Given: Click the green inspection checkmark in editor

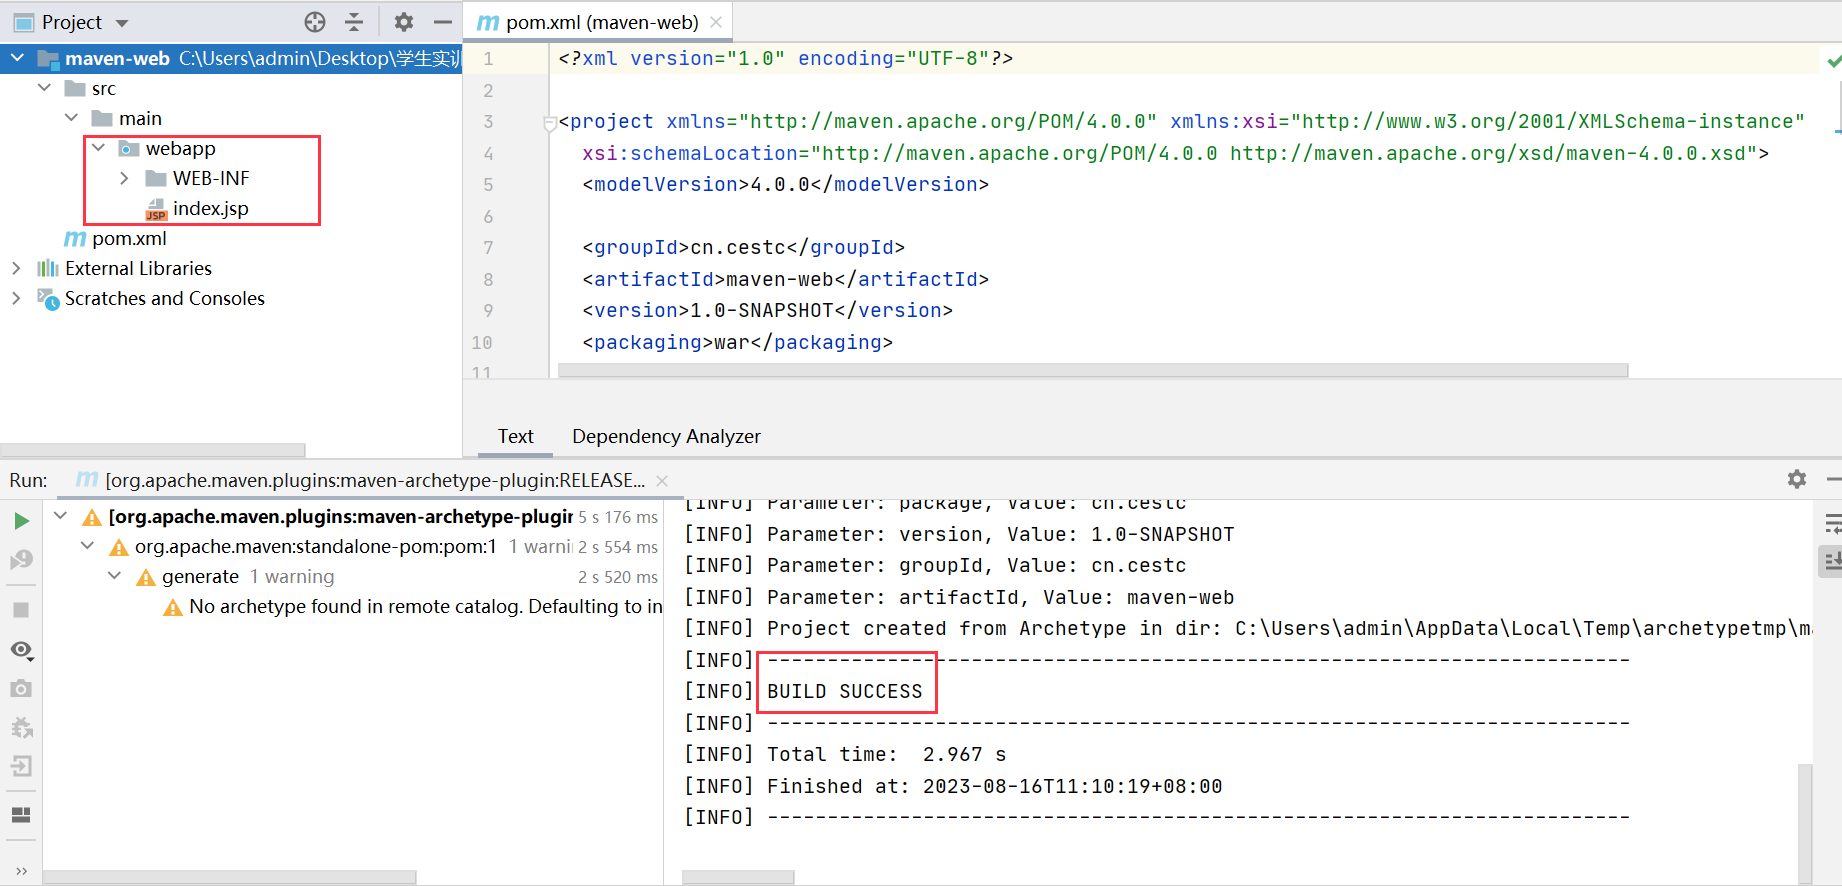Looking at the screenshot, I should 1834,61.
